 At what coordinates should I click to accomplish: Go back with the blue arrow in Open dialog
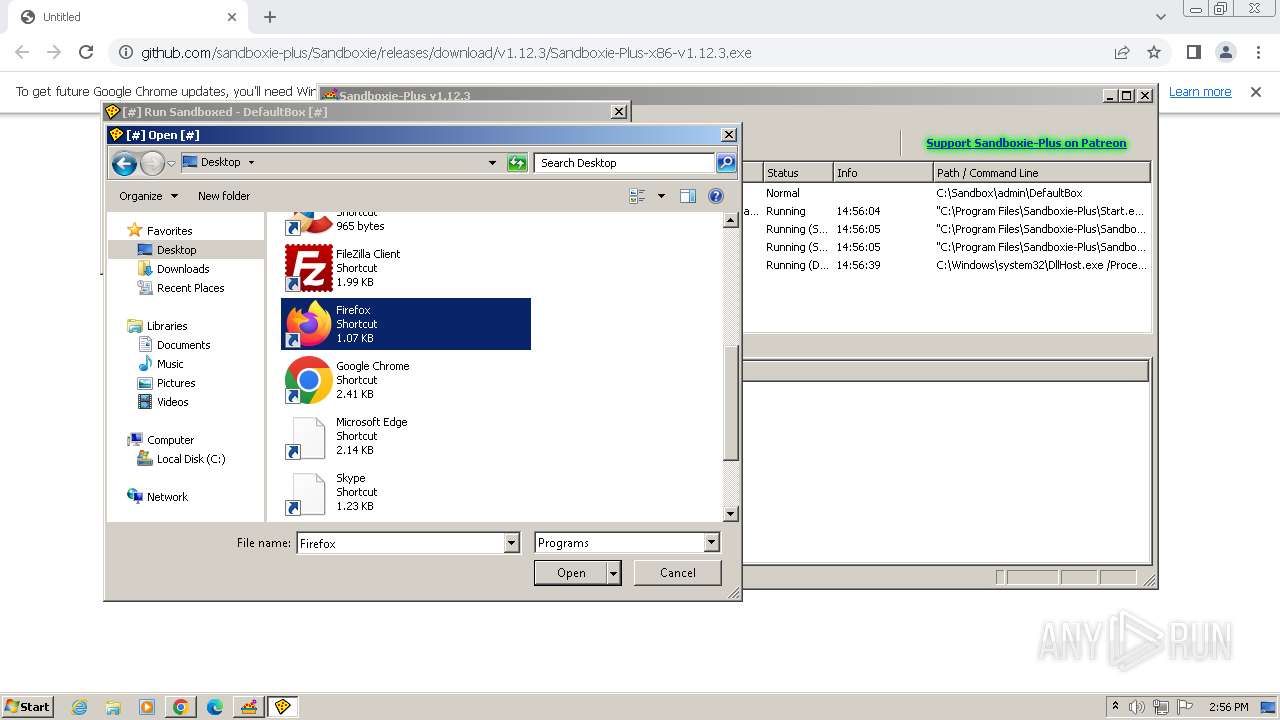[x=124, y=163]
